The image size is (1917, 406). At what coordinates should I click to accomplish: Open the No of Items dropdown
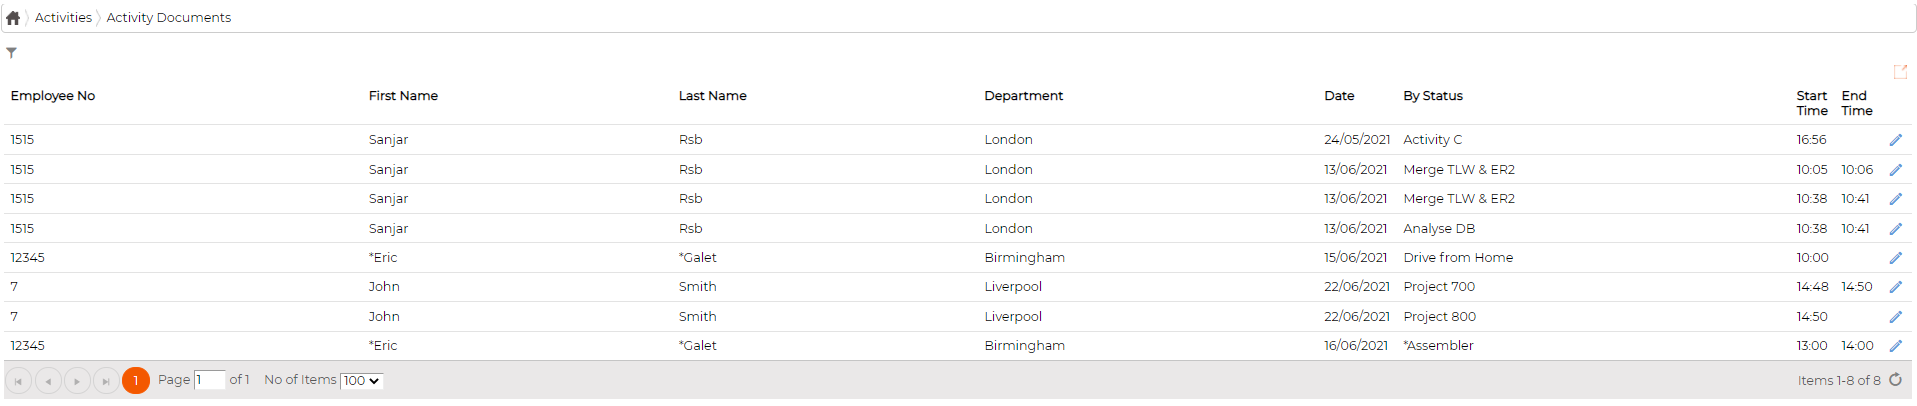(x=361, y=381)
